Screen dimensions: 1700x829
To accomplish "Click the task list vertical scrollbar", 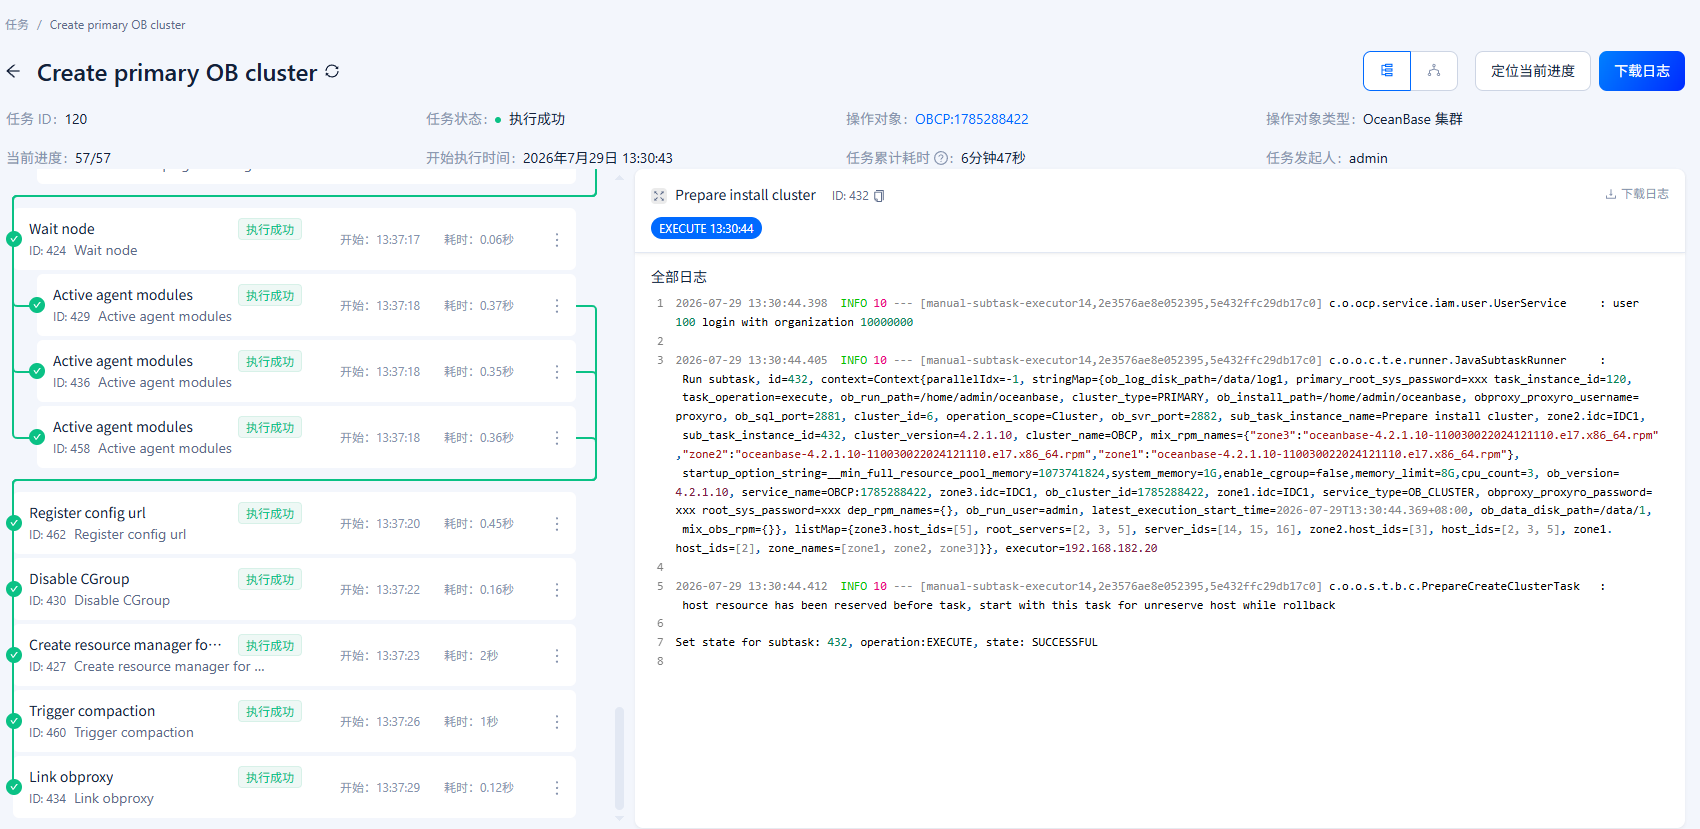I will point(619,758).
